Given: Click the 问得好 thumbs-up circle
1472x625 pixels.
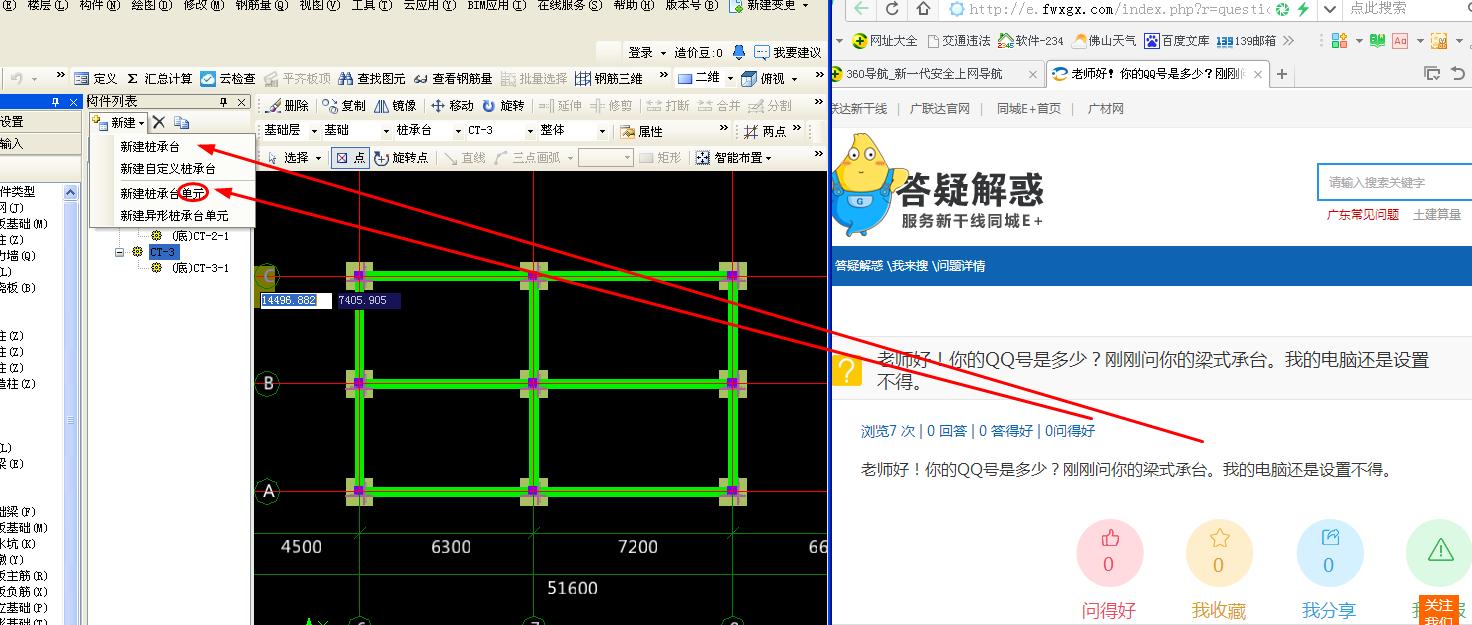Looking at the screenshot, I should click(x=1109, y=553).
